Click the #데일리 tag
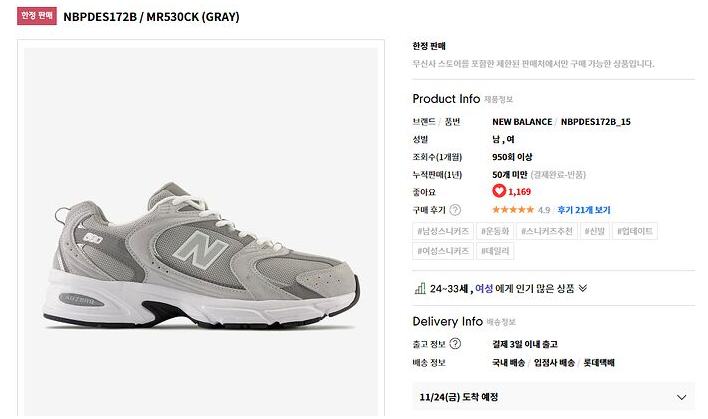Image resolution: width=708 pixels, height=419 pixels. [x=497, y=251]
